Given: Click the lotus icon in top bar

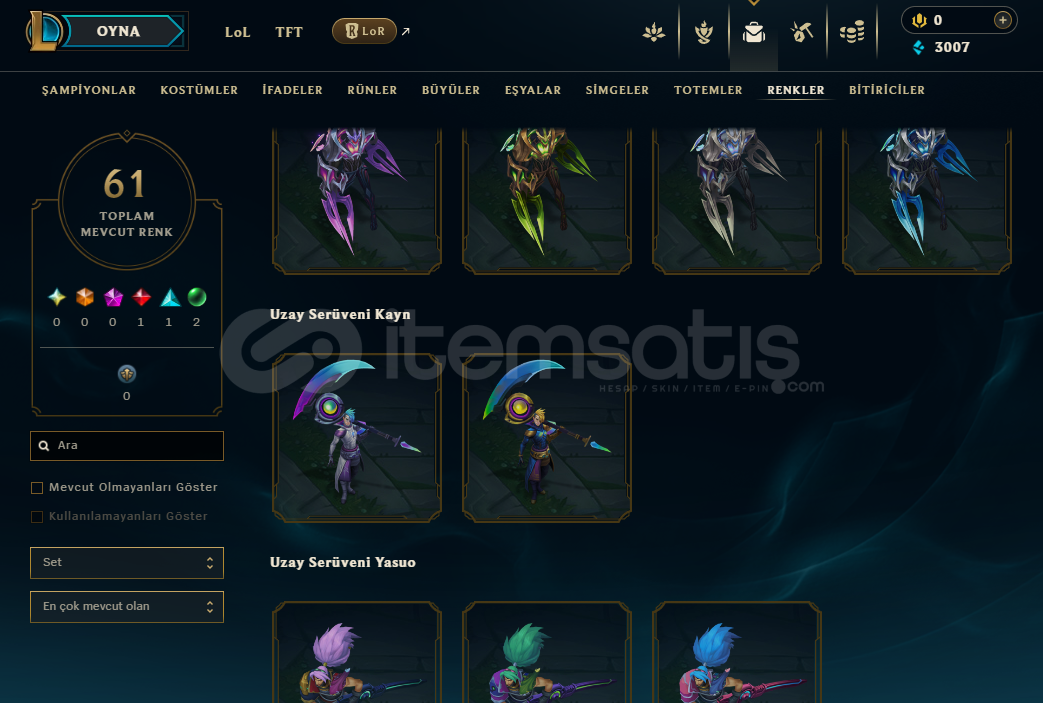Looking at the screenshot, I should click(654, 32).
